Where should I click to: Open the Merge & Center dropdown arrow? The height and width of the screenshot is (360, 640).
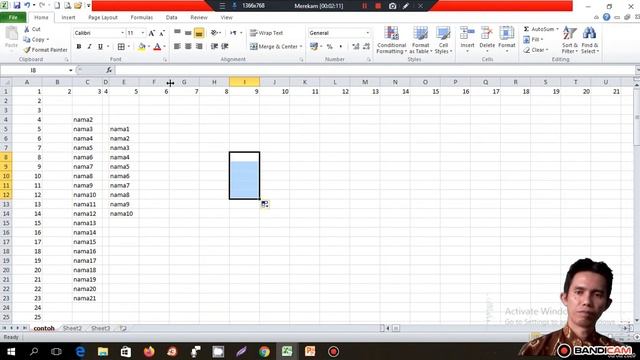pos(301,47)
